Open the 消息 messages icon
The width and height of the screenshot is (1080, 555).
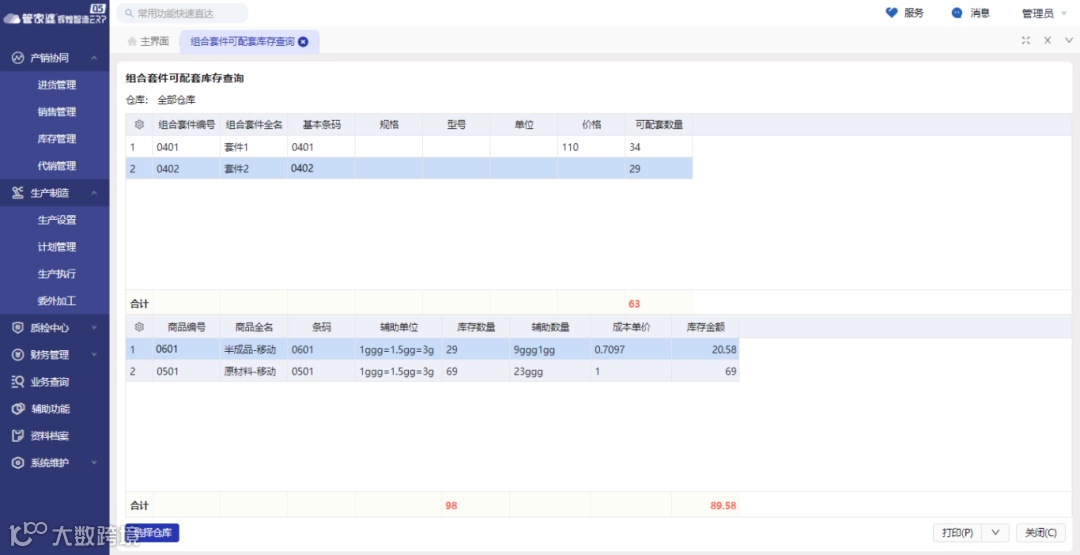[x=957, y=13]
